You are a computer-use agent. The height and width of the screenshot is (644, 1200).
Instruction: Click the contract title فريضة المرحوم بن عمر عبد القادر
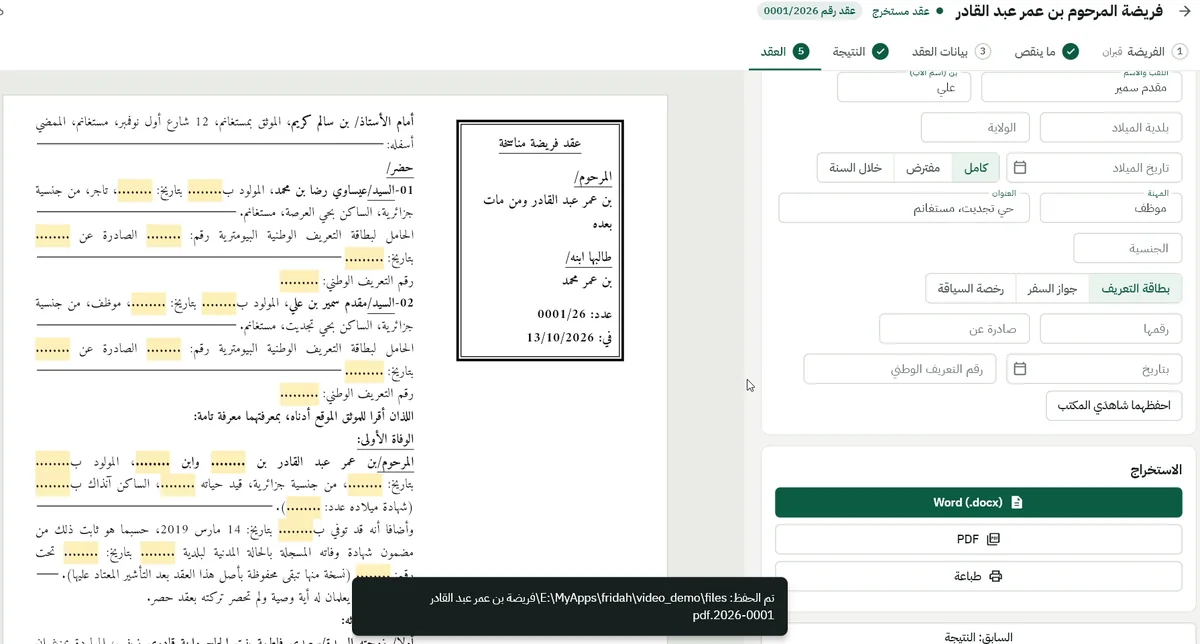1061,12
